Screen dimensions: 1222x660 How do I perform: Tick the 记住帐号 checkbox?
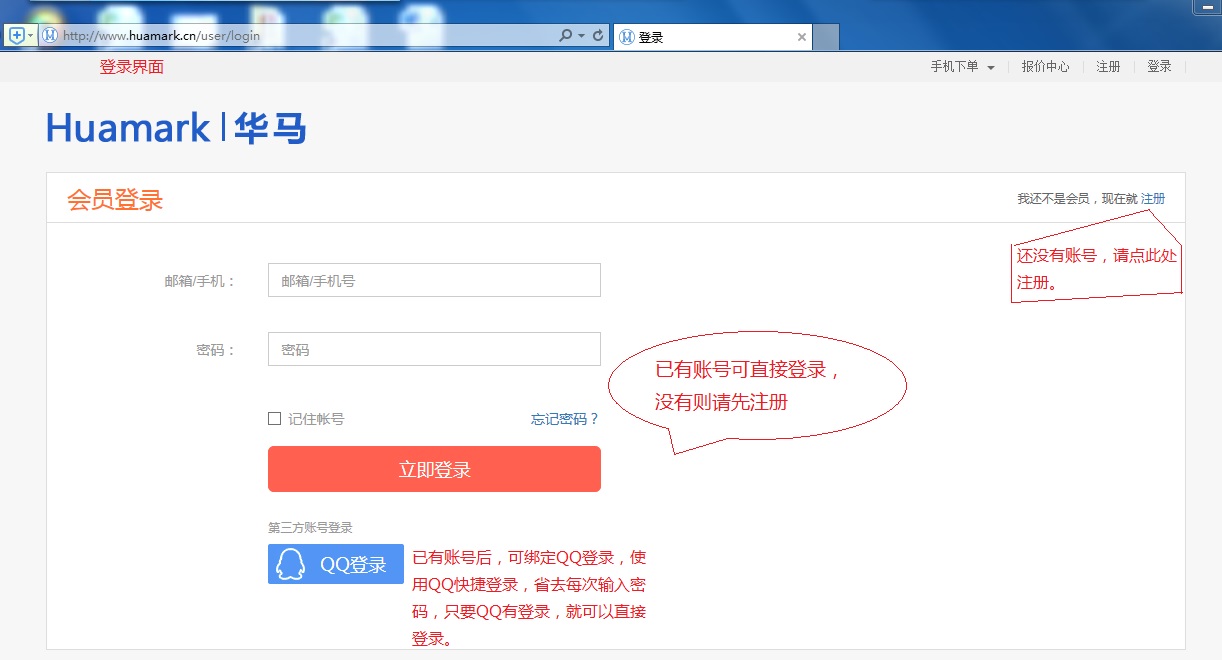click(x=274, y=419)
